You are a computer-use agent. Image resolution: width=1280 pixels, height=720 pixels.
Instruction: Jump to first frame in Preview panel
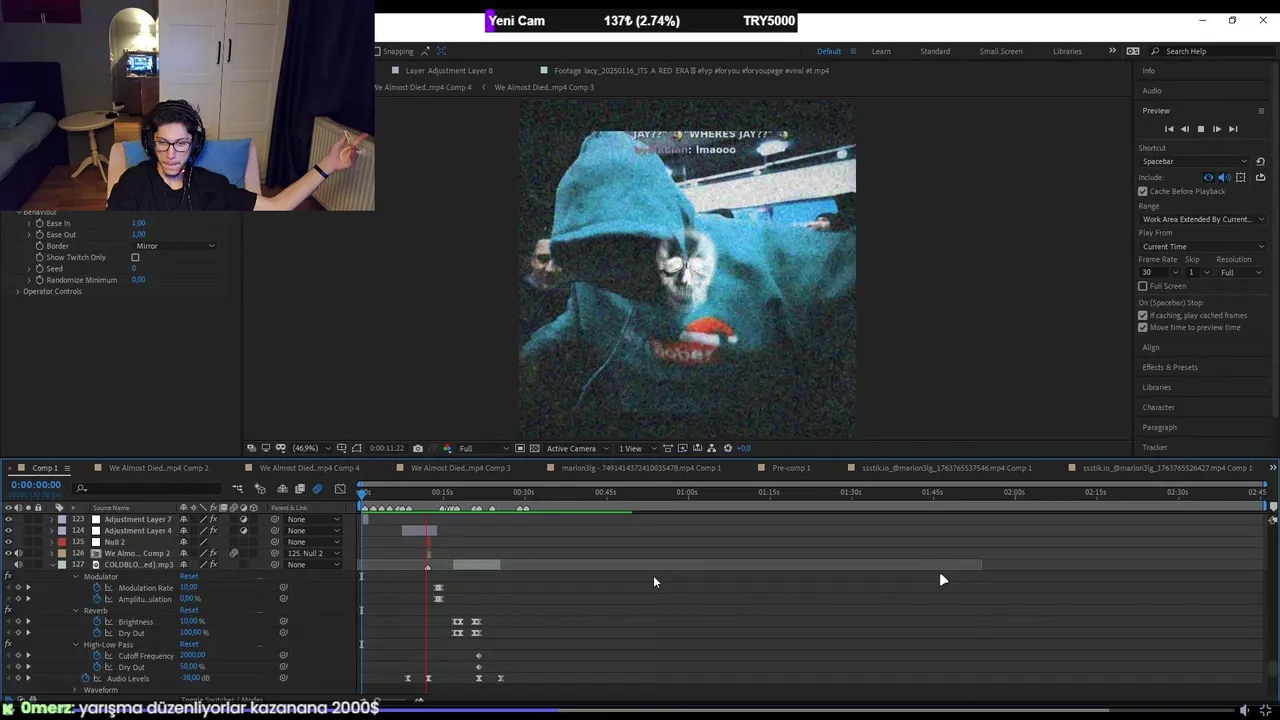coord(1169,129)
